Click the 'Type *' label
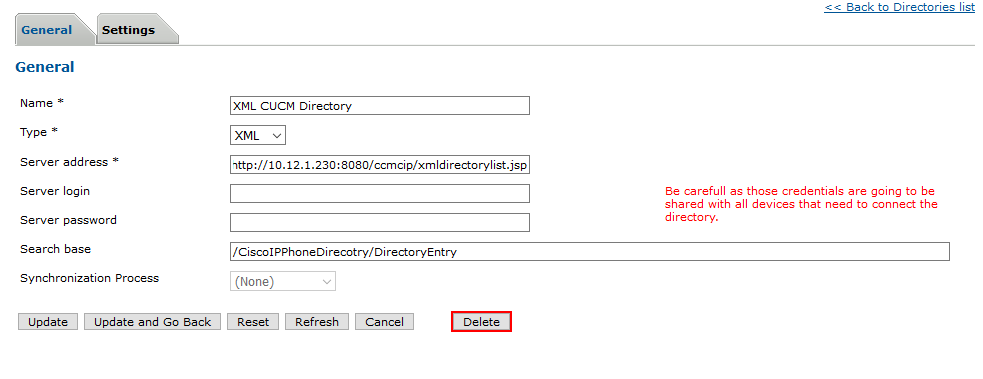The height and width of the screenshot is (379, 983). tap(39, 132)
